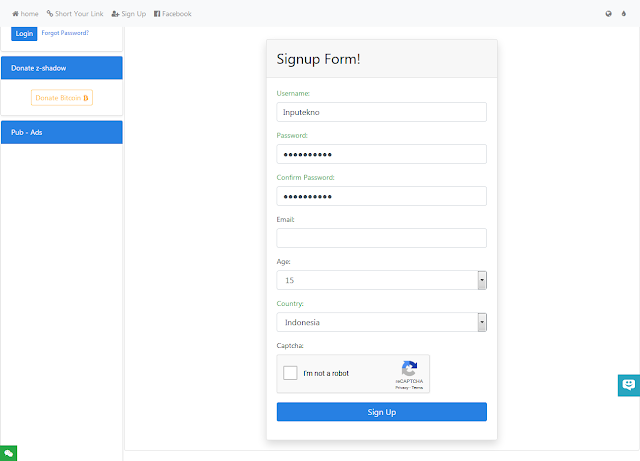Click the empty Email field
The height and width of the screenshot is (461, 640).
pos(382,238)
